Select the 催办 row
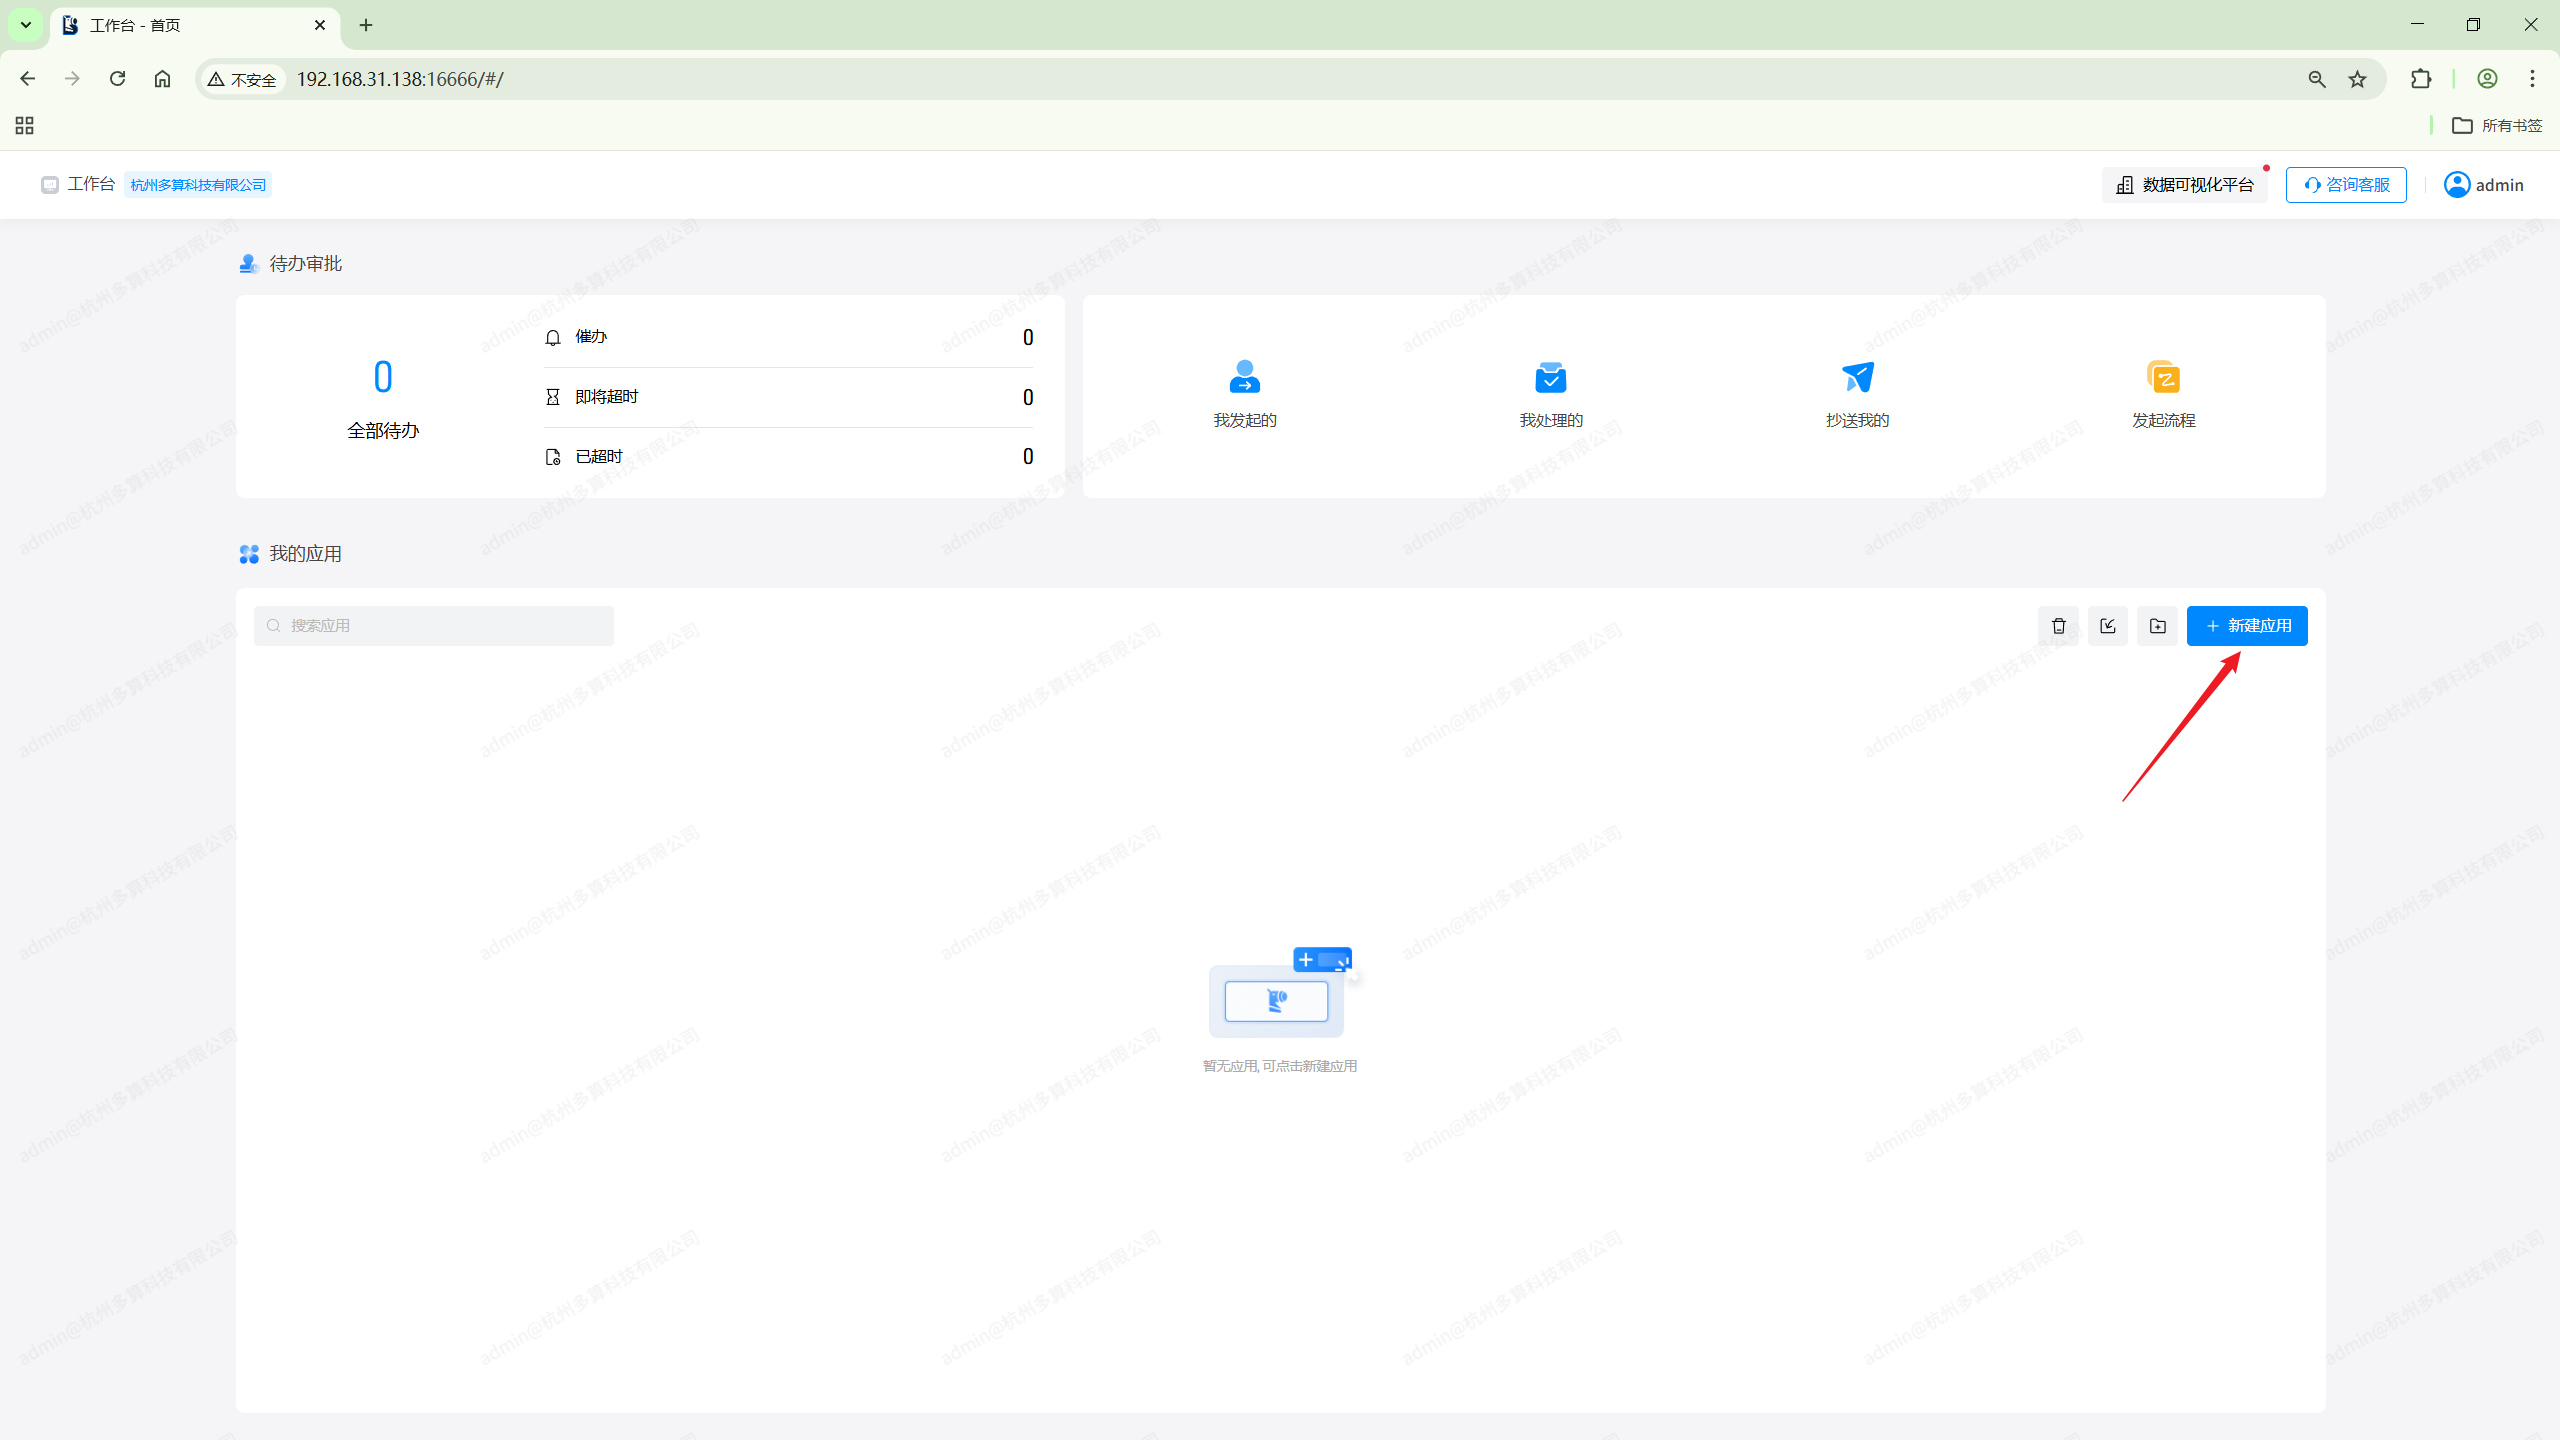 pyautogui.click(x=788, y=337)
